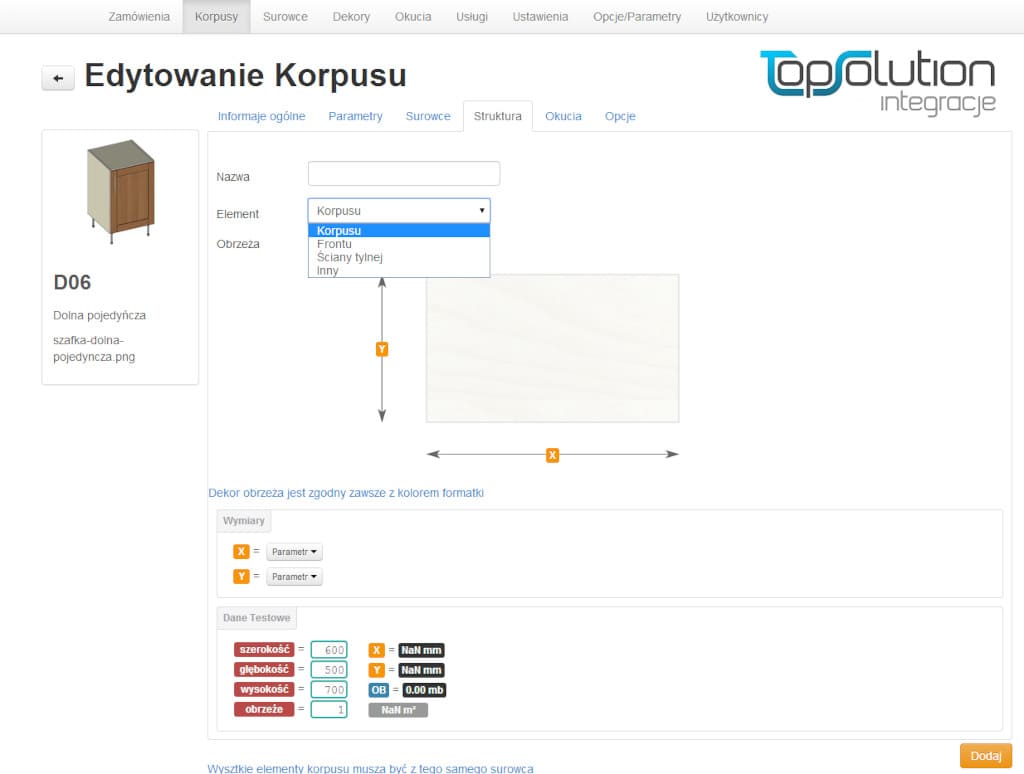
Task: Click the Nazwa input field
Action: (x=403, y=173)
